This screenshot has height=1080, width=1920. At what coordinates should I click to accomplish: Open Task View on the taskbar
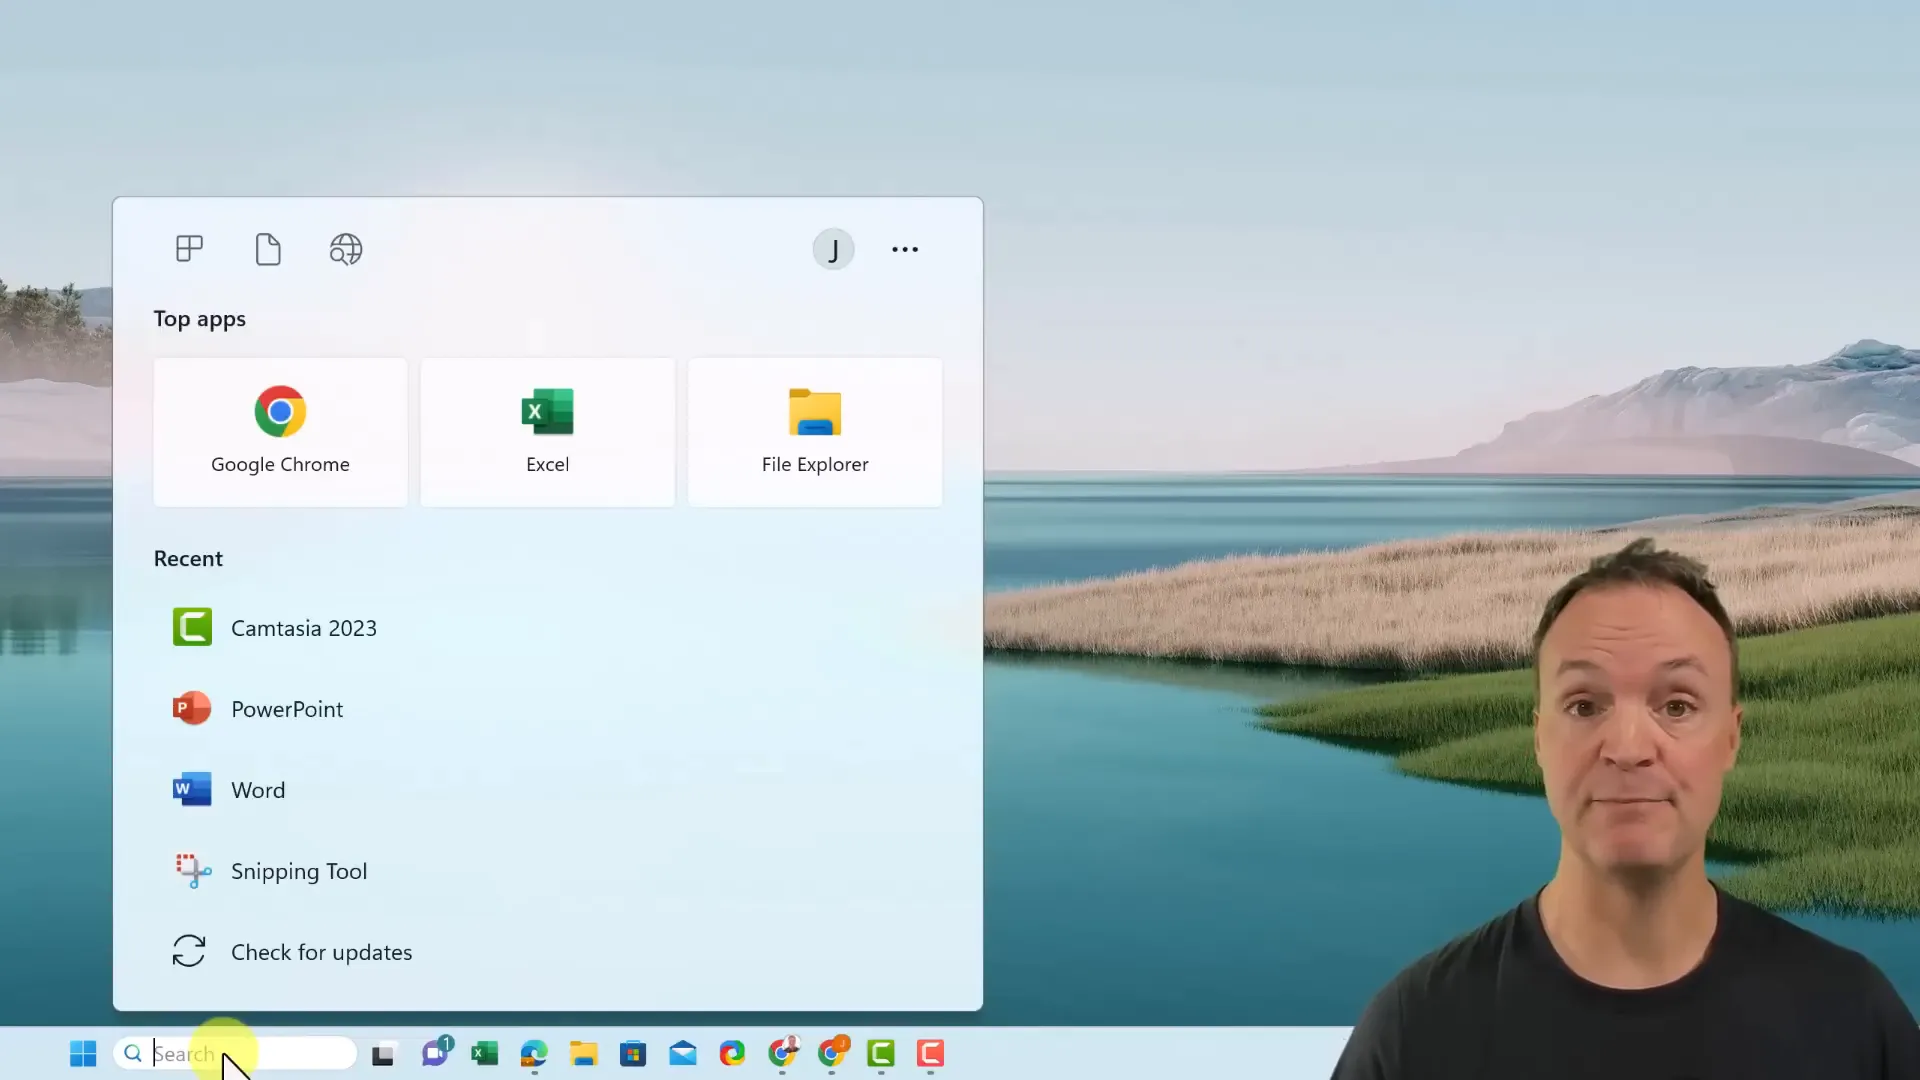click(x=383, y=1054)
